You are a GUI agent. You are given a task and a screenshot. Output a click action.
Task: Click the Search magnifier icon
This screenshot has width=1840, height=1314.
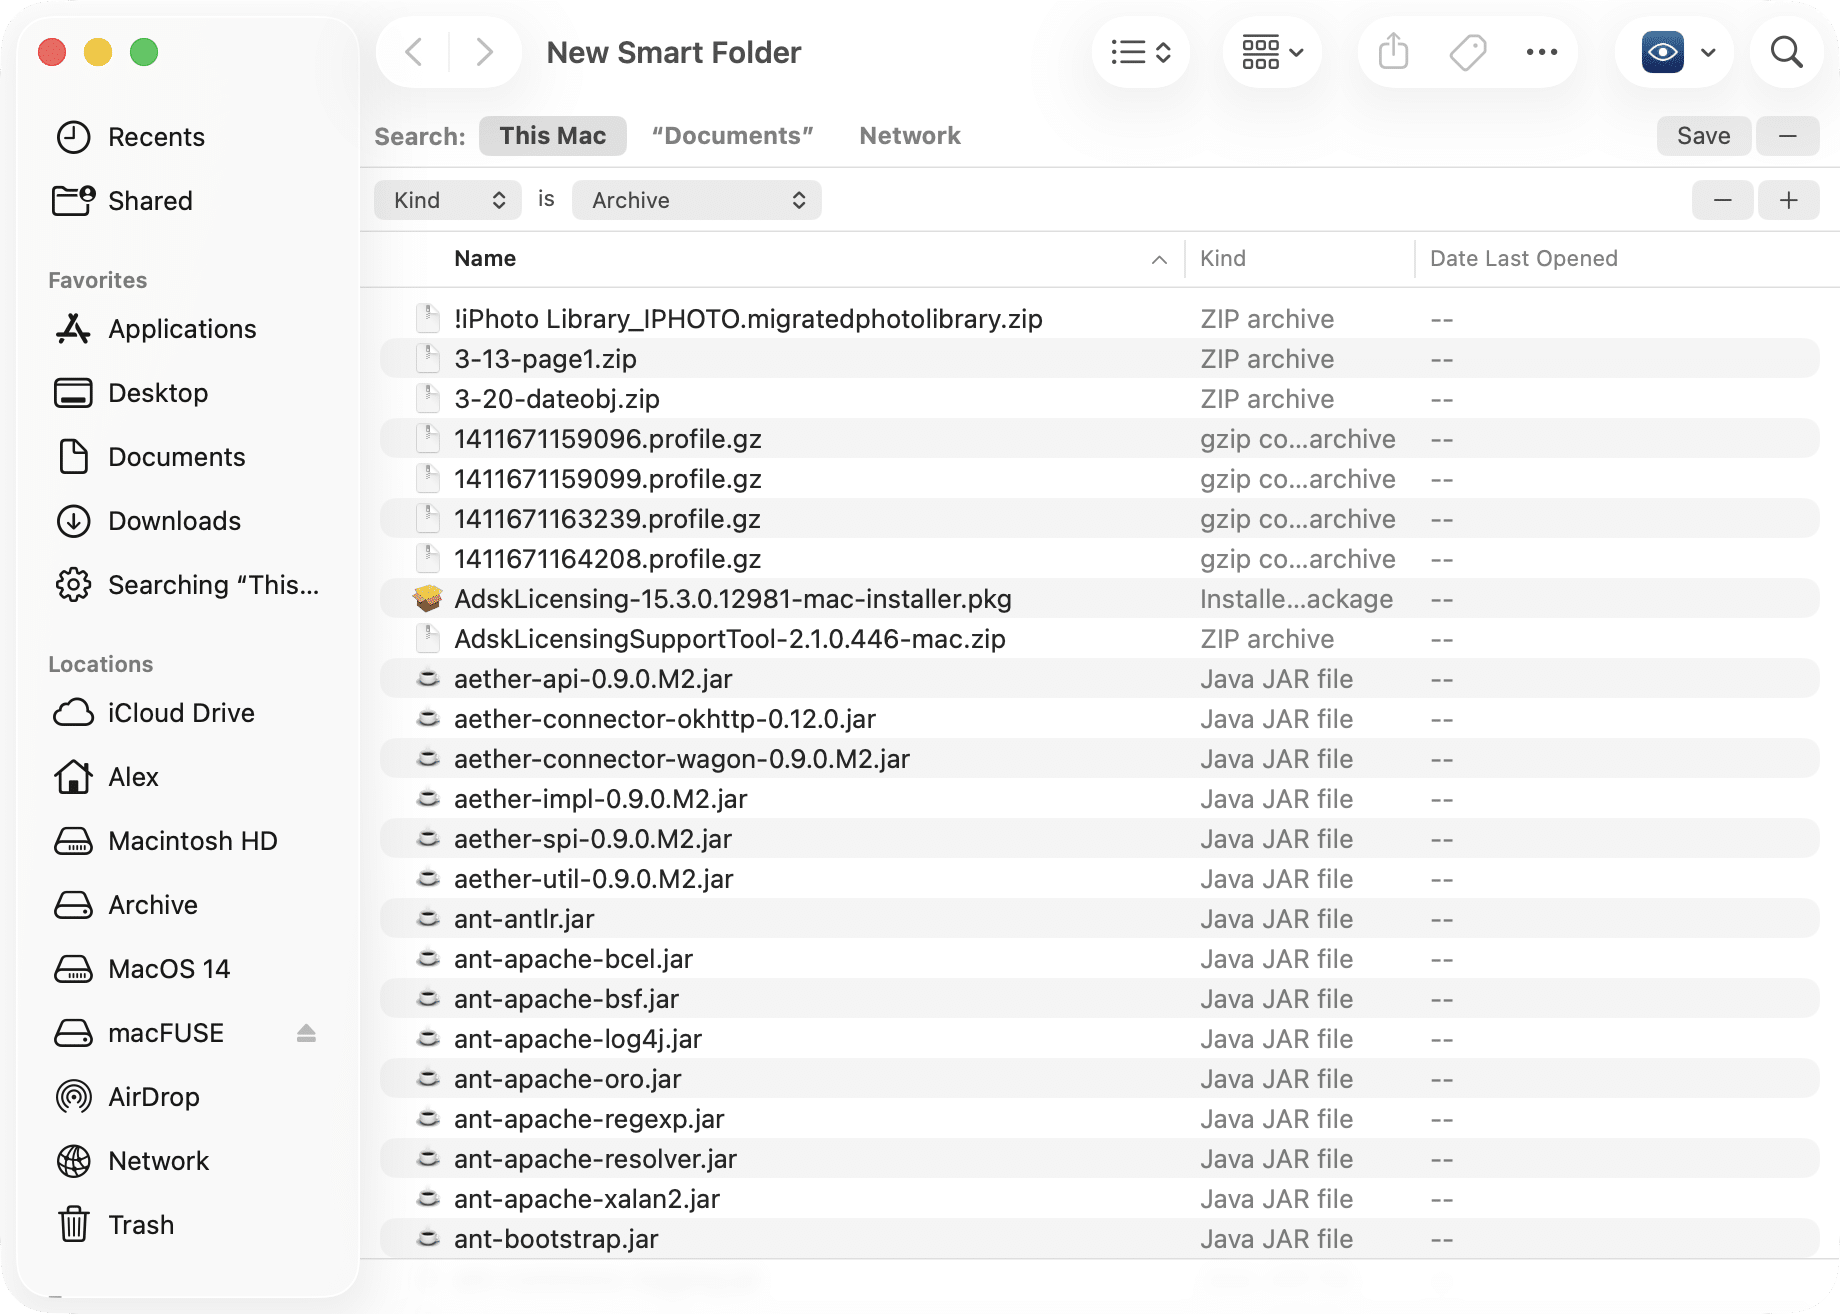[1786, 52]
